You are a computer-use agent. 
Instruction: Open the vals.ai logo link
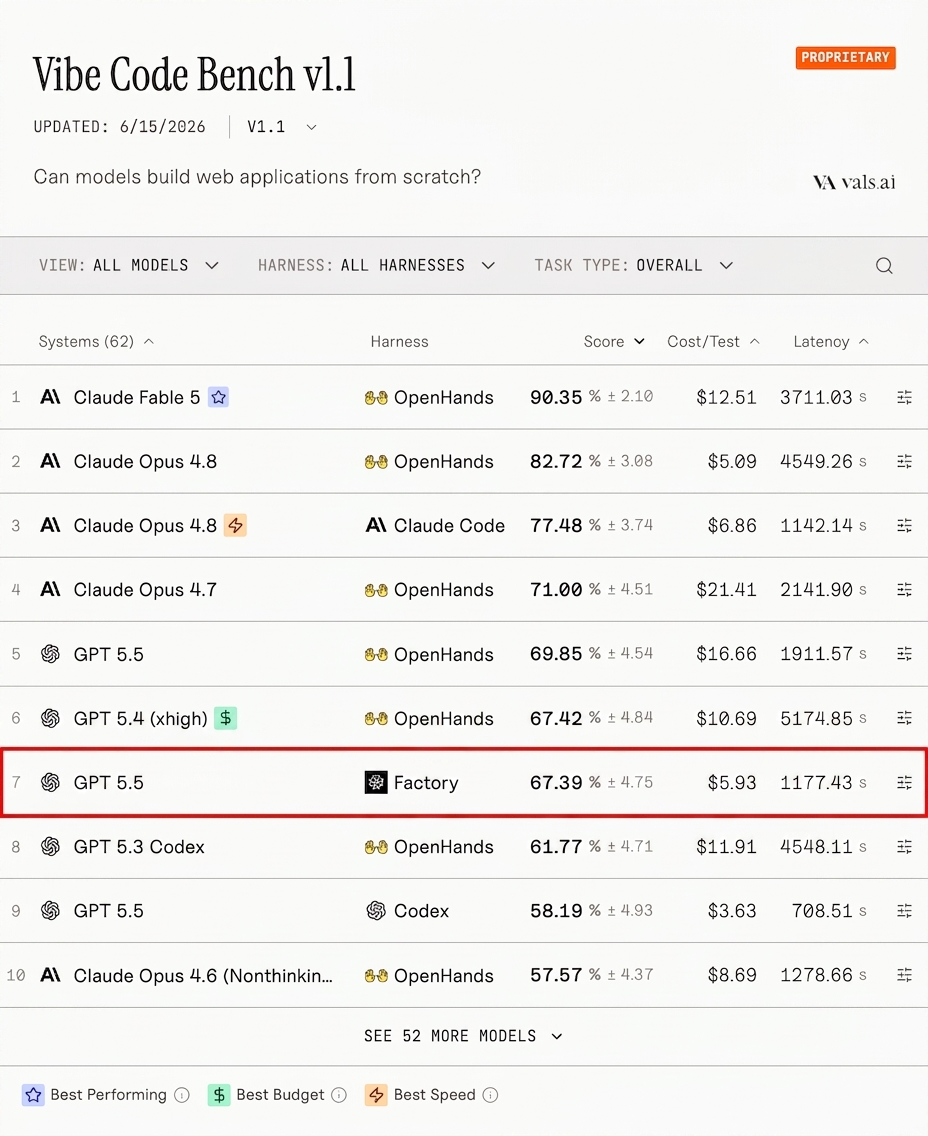pos(854,182)
